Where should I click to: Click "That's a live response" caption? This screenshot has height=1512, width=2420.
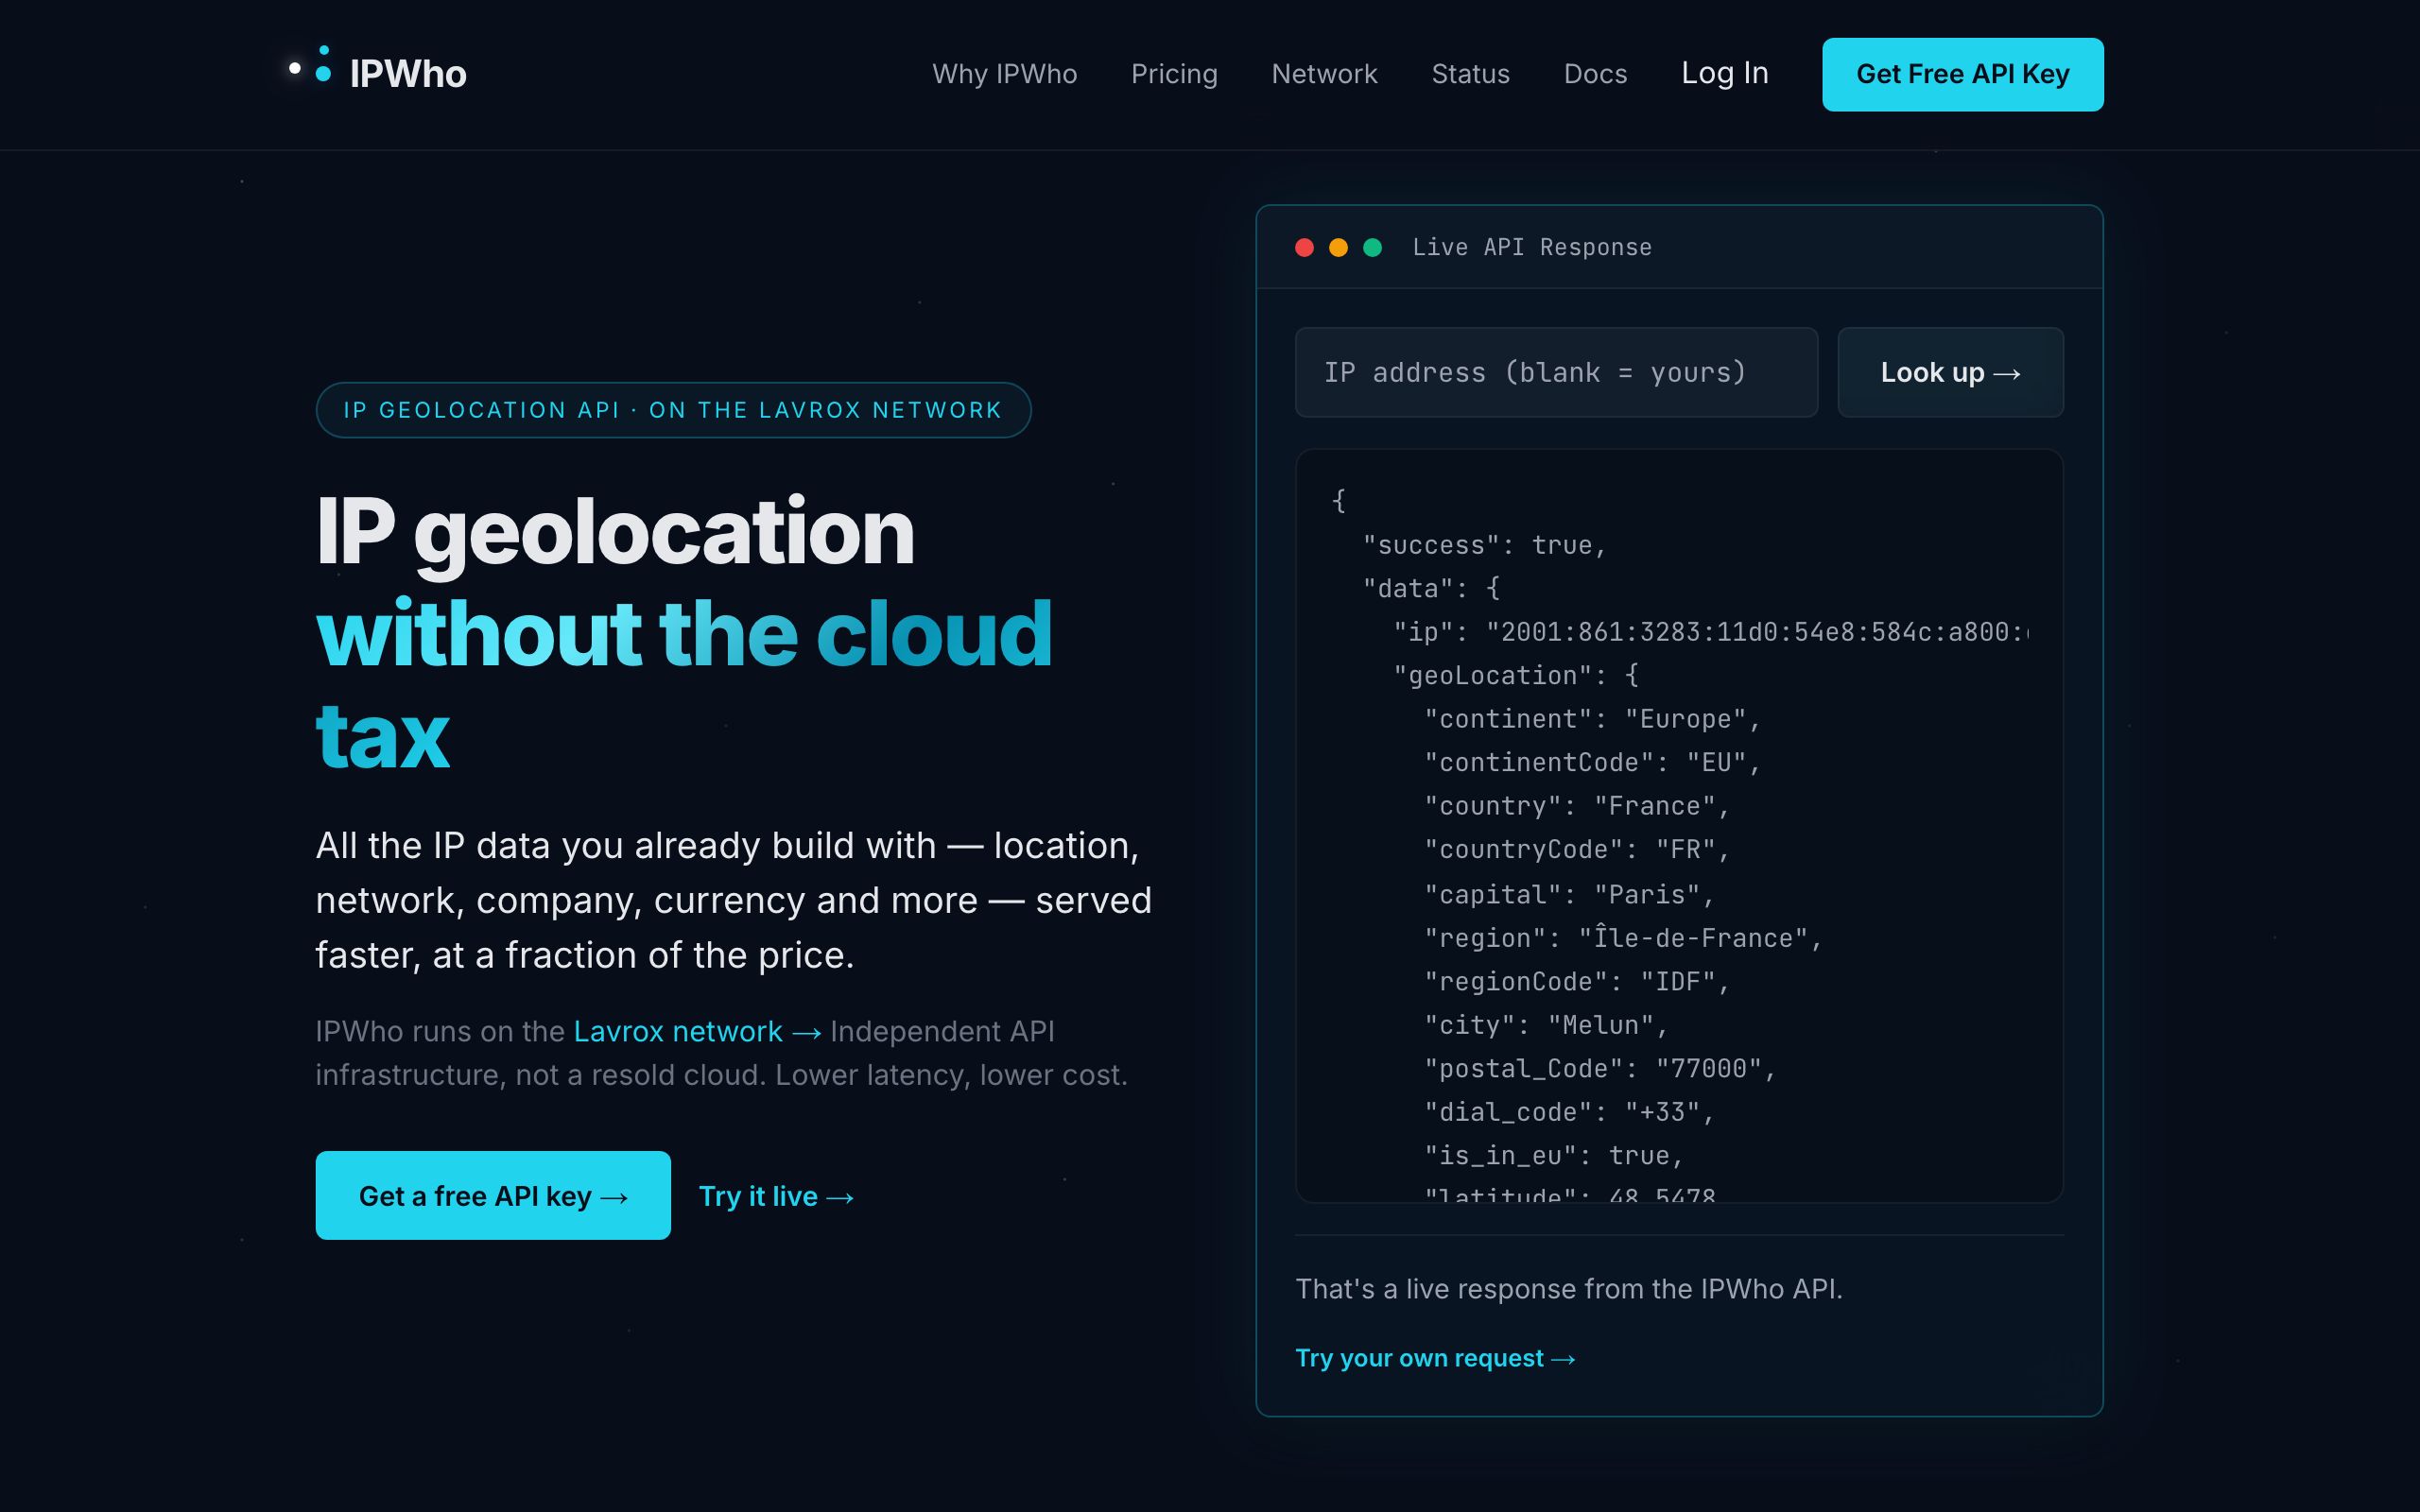click(x=1568, y=1289)
